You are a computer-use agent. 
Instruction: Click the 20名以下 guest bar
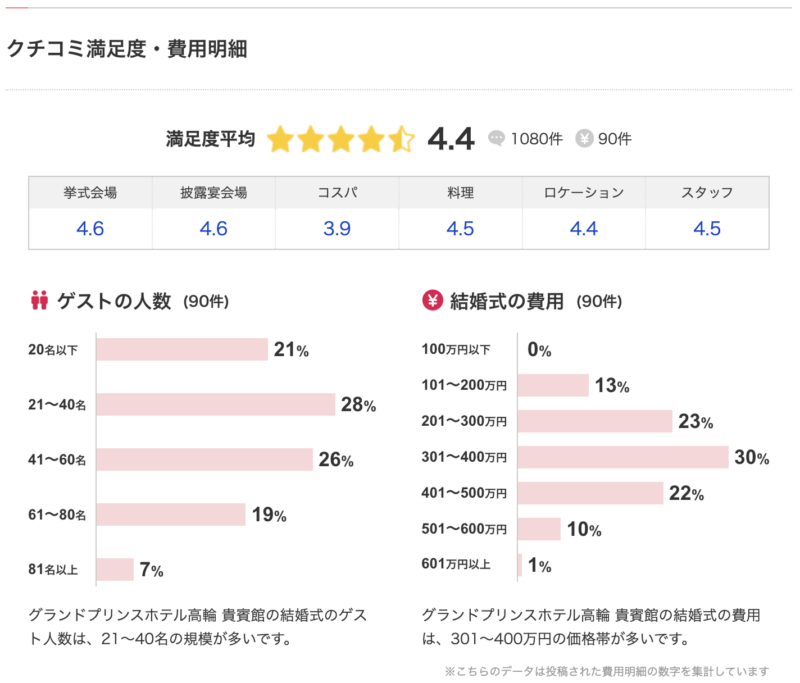[182, 349]
